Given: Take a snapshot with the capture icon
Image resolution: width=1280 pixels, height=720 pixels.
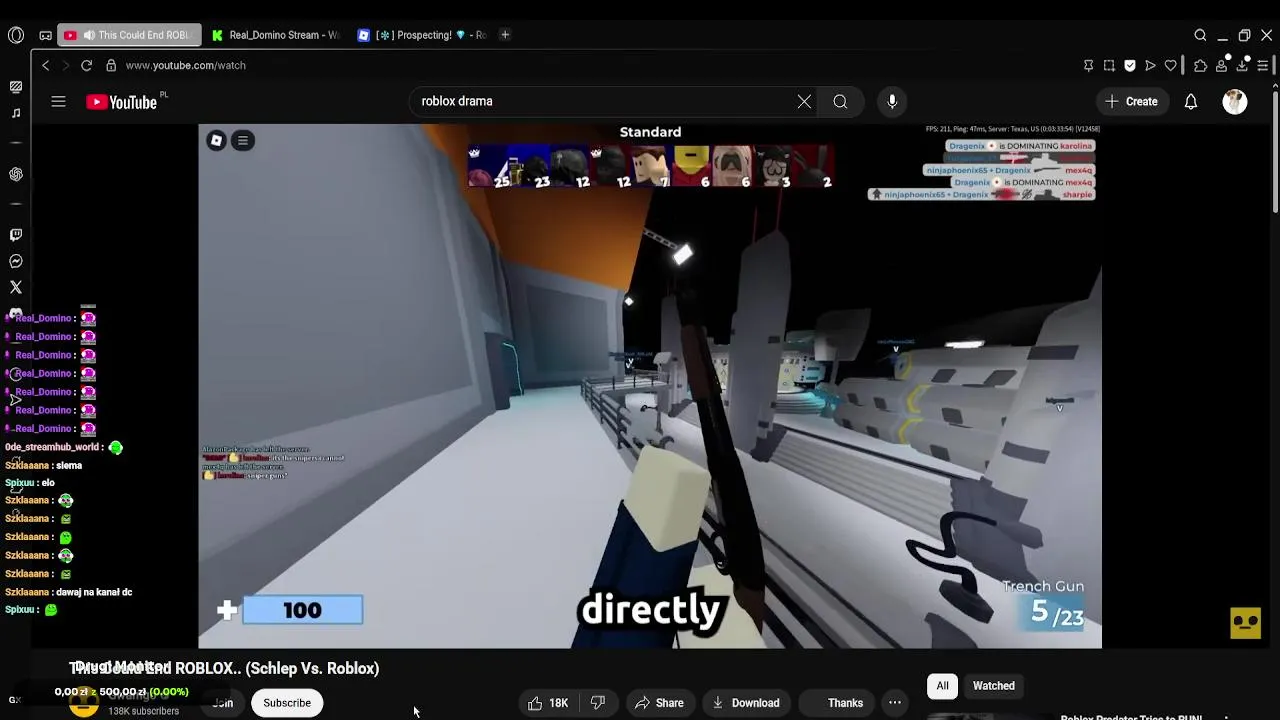Looking at the screenshot, I should 1109,65.
